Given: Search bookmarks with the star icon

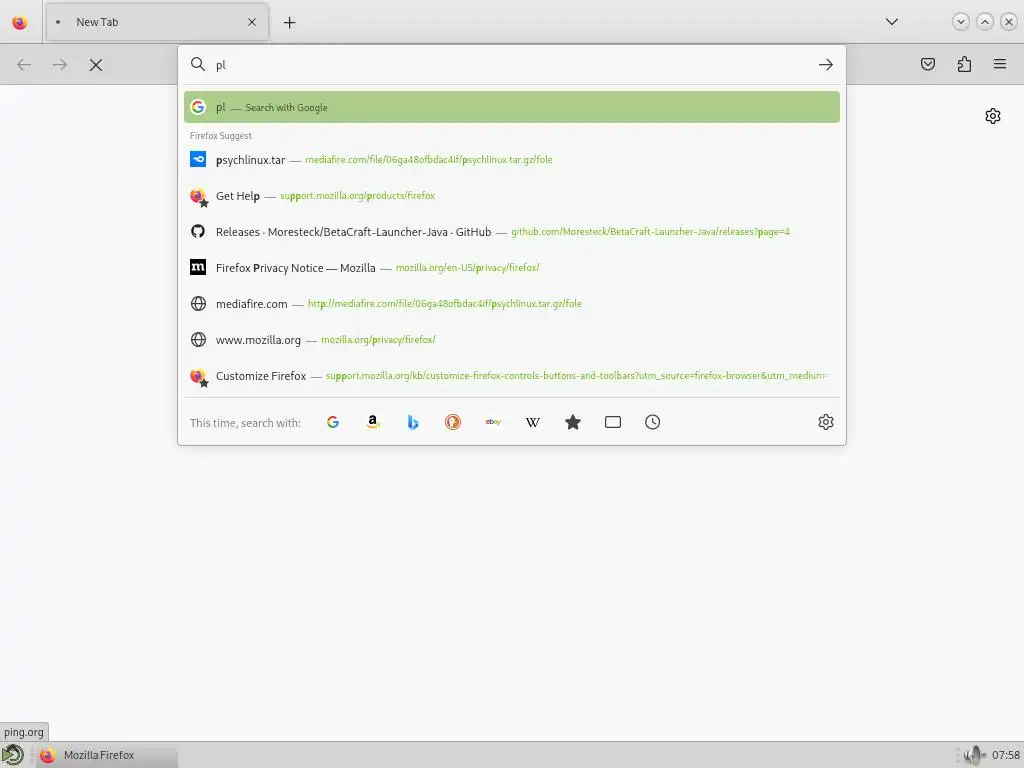Looking at the screenshot, I should click(573, 423).
